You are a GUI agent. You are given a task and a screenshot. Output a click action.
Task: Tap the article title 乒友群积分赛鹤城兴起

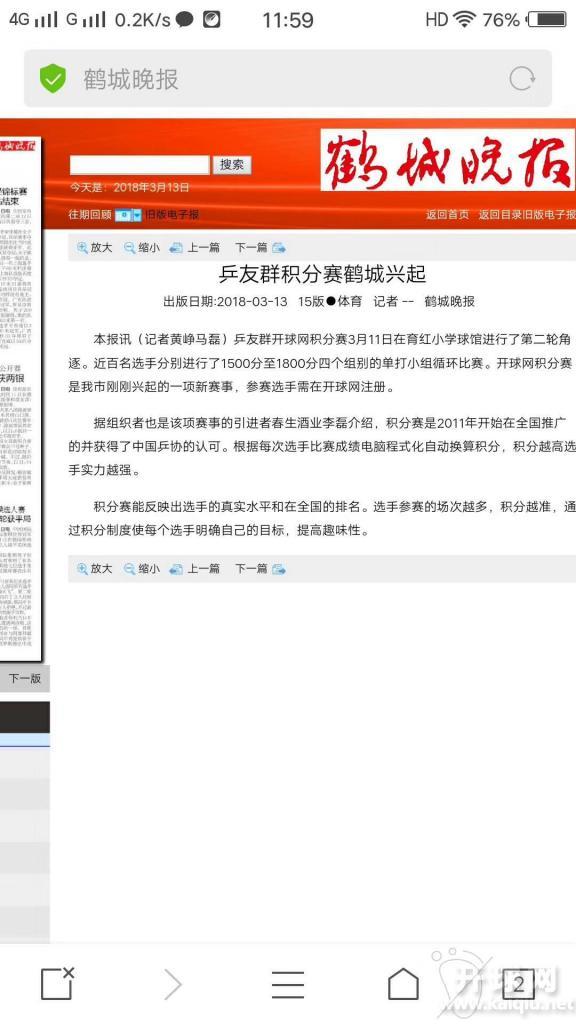323,274
